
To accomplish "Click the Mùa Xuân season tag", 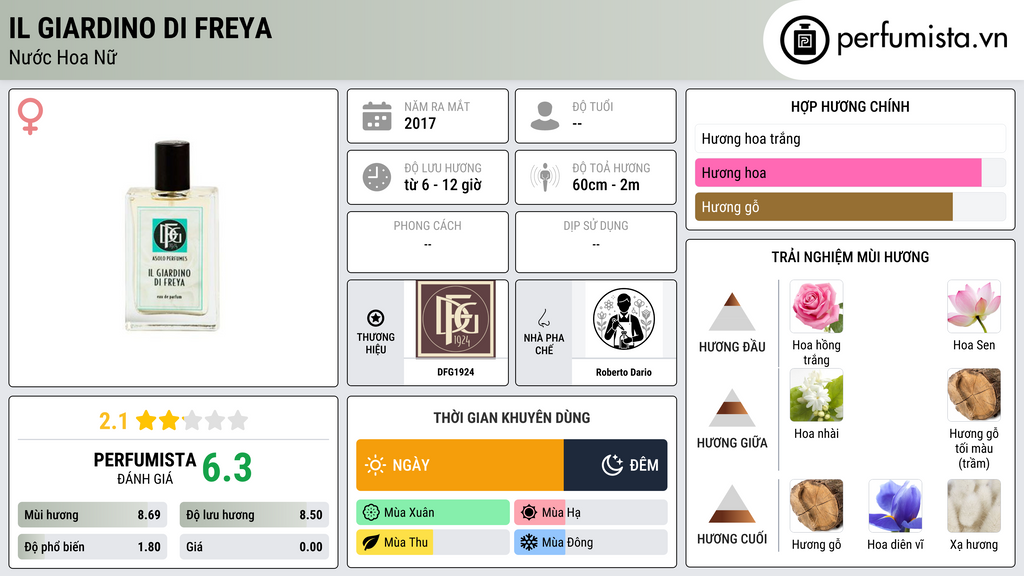I will (x=433, y=513).
